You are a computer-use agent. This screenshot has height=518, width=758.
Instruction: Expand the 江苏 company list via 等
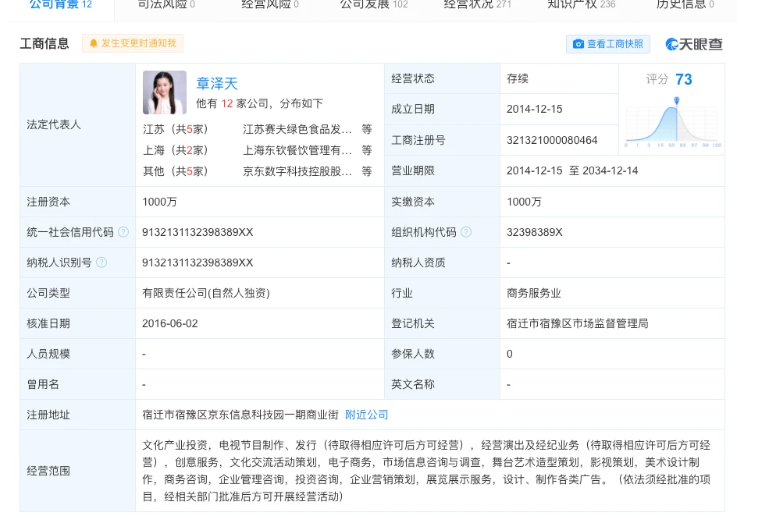366,129
